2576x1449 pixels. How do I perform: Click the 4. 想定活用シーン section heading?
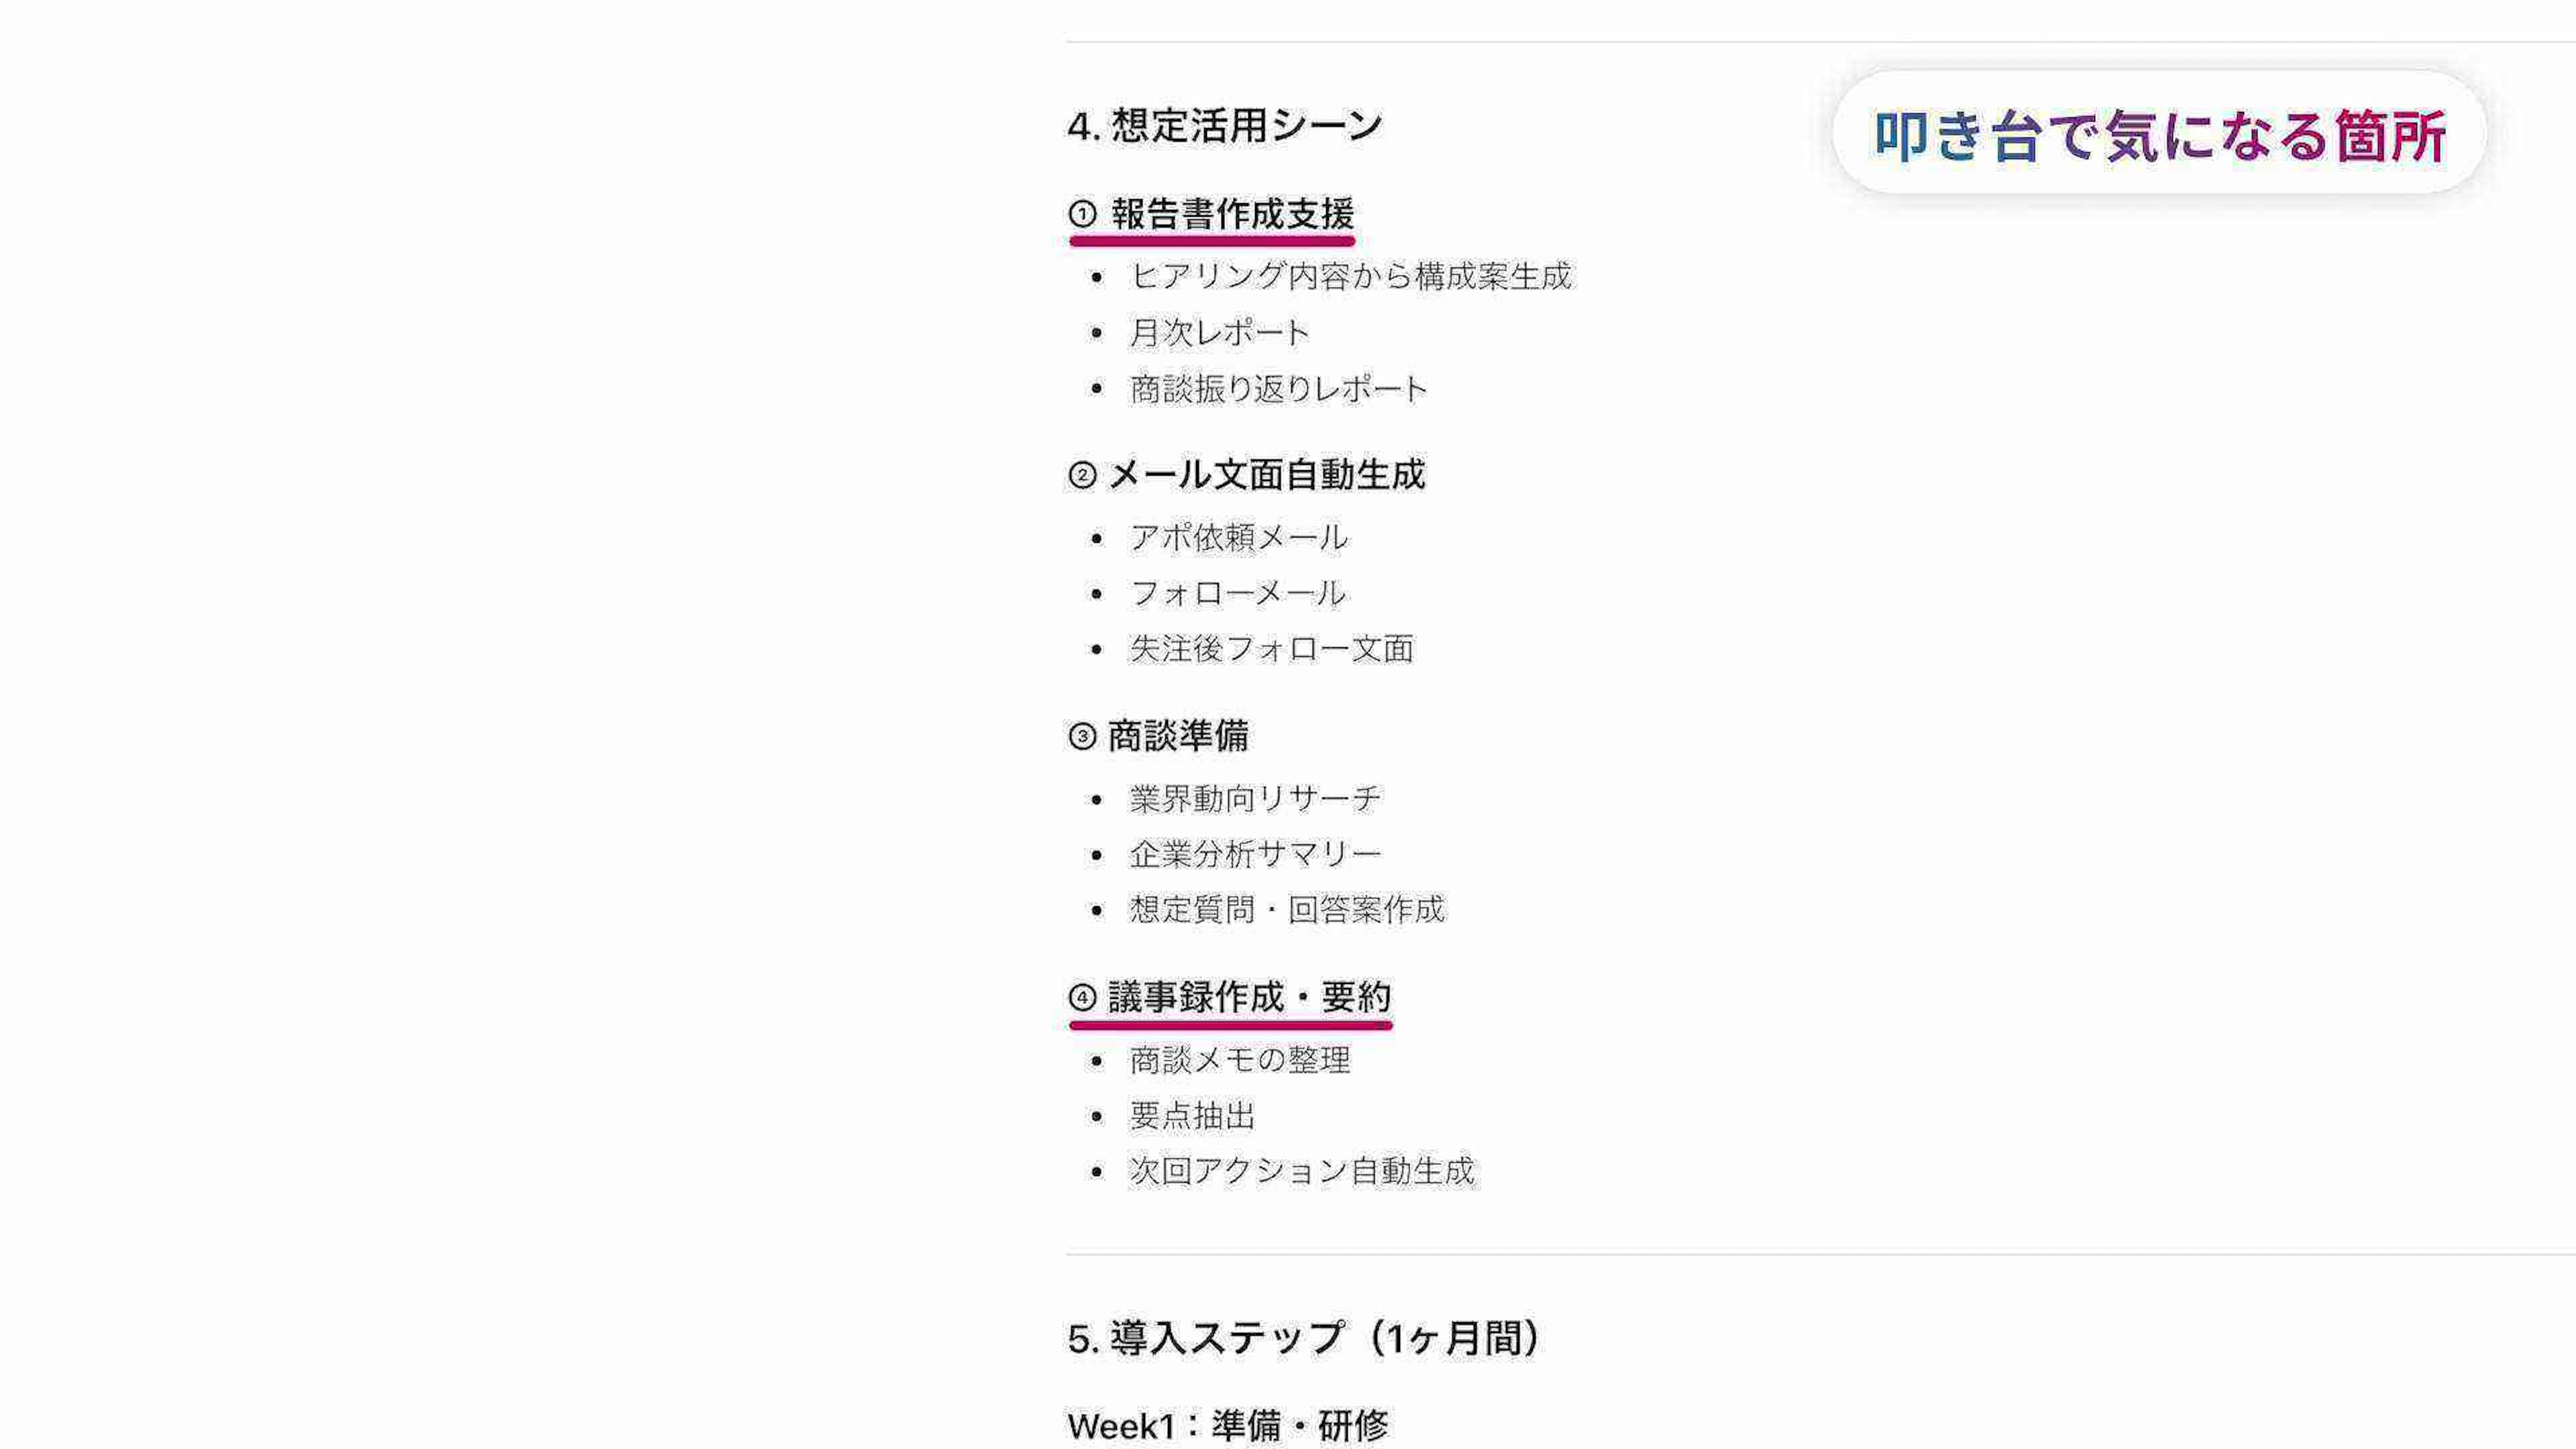(x=1225, y=127)
